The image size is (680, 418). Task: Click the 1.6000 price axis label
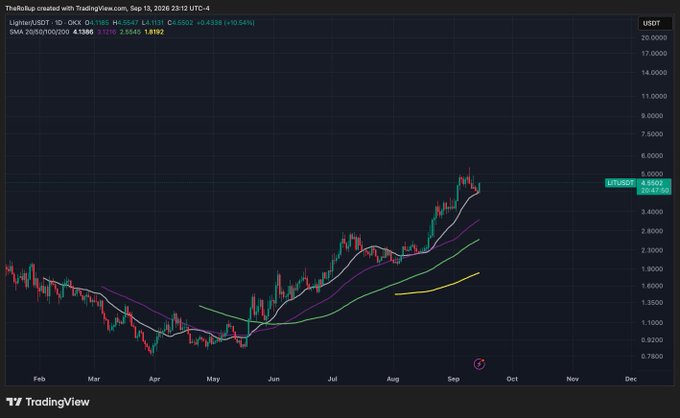tap(652, 286)
